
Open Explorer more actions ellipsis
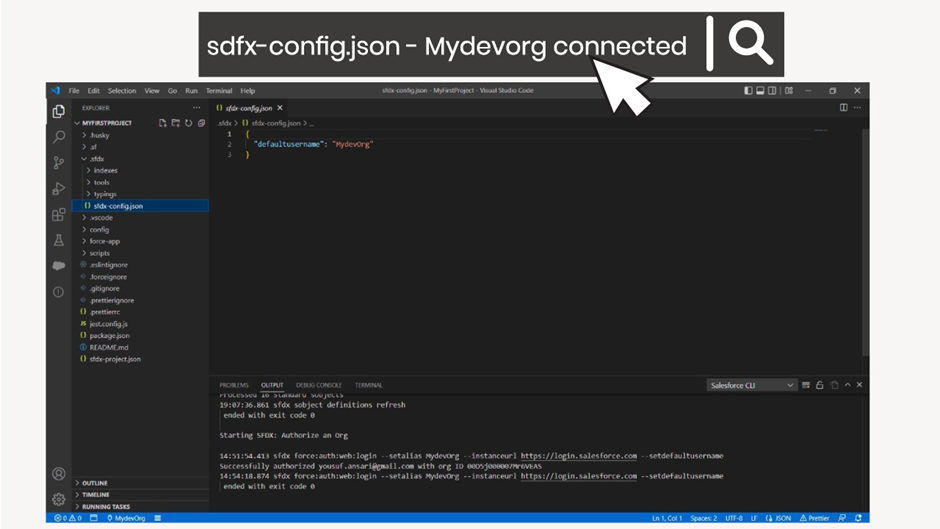(197, 108)
